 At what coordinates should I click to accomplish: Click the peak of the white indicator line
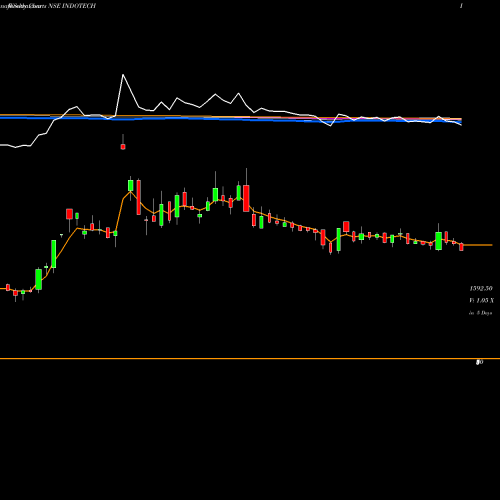[123, 75]
